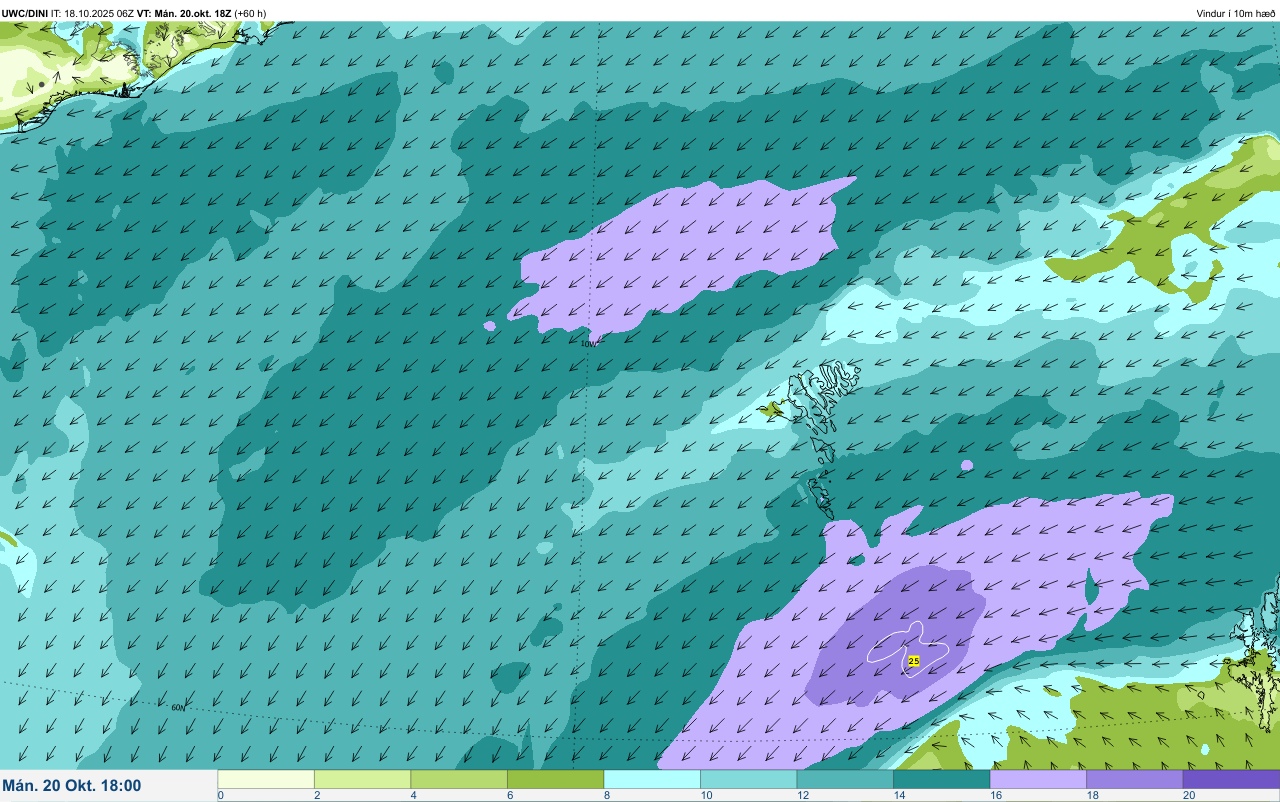
Task: Pick the 12–14 teal legend swatch
Action: point(845,779)
